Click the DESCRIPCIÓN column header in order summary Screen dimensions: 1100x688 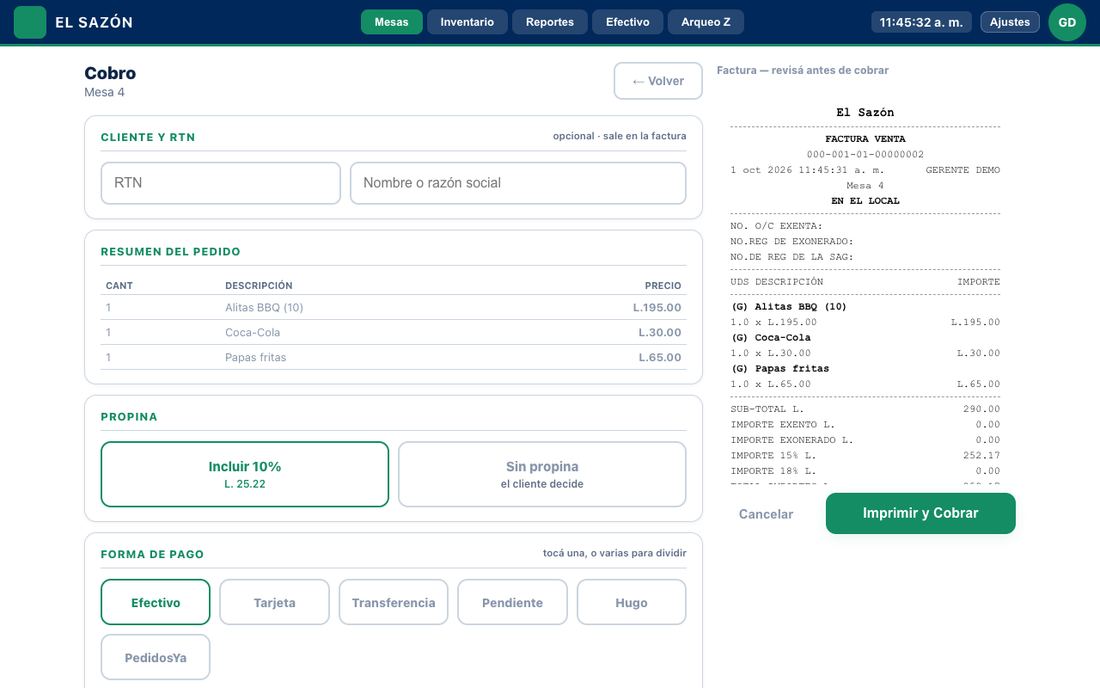click(x=259, y=285)
